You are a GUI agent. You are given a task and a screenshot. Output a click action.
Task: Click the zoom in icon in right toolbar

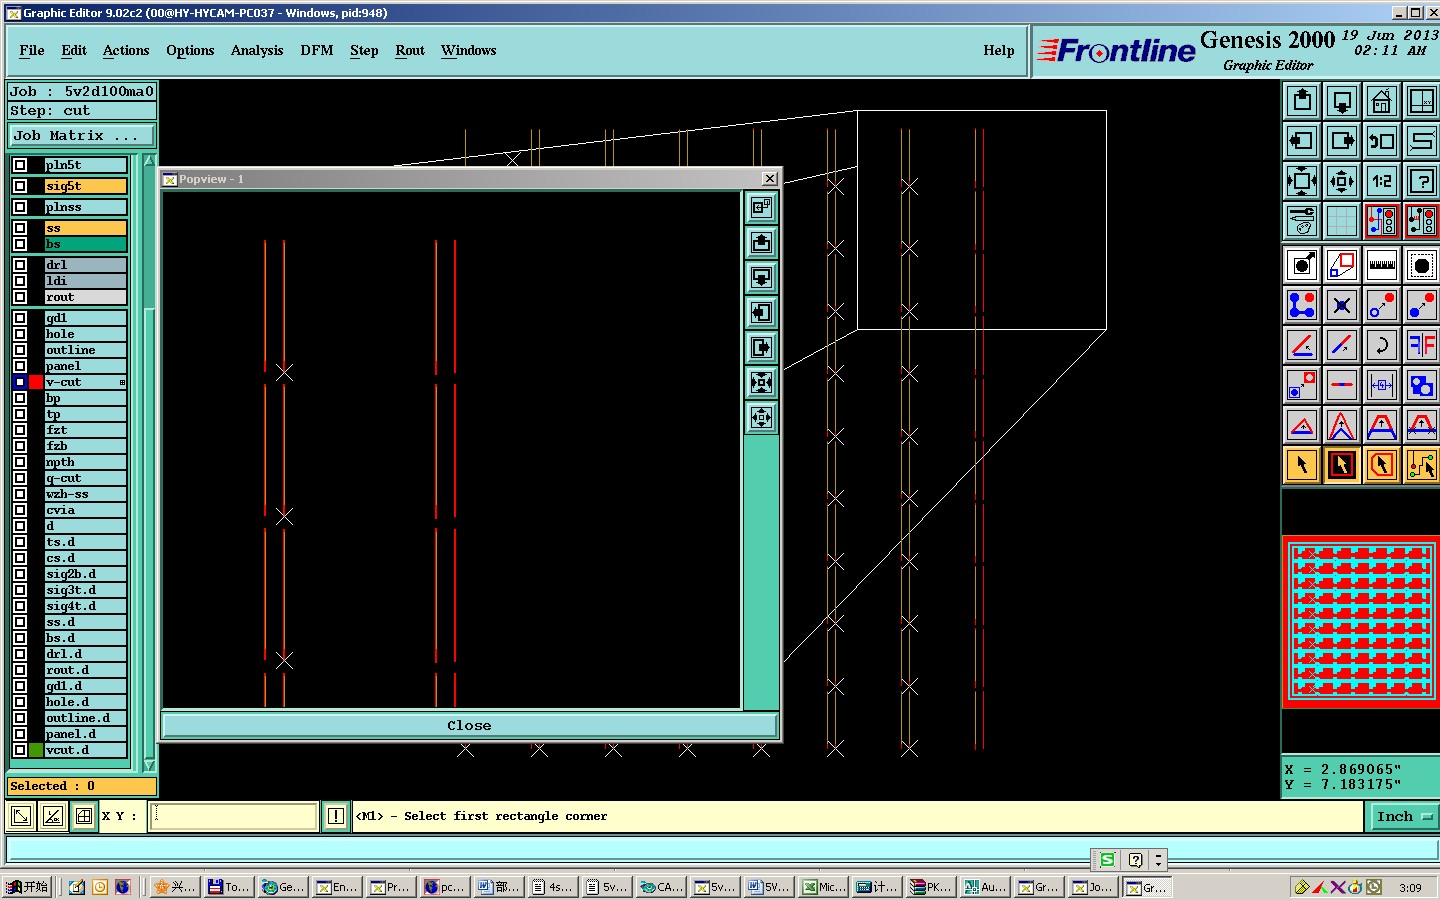click(1302, 181)
